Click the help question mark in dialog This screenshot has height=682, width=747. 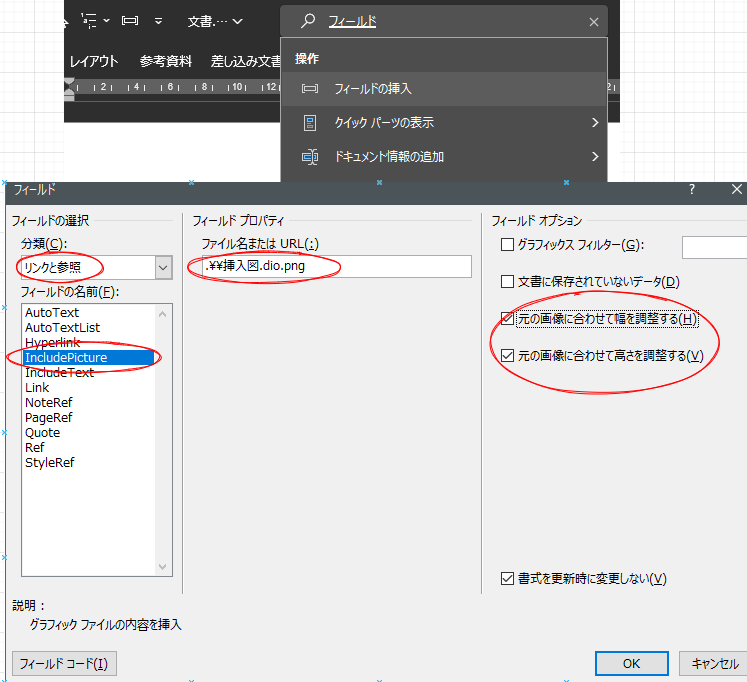692,189
